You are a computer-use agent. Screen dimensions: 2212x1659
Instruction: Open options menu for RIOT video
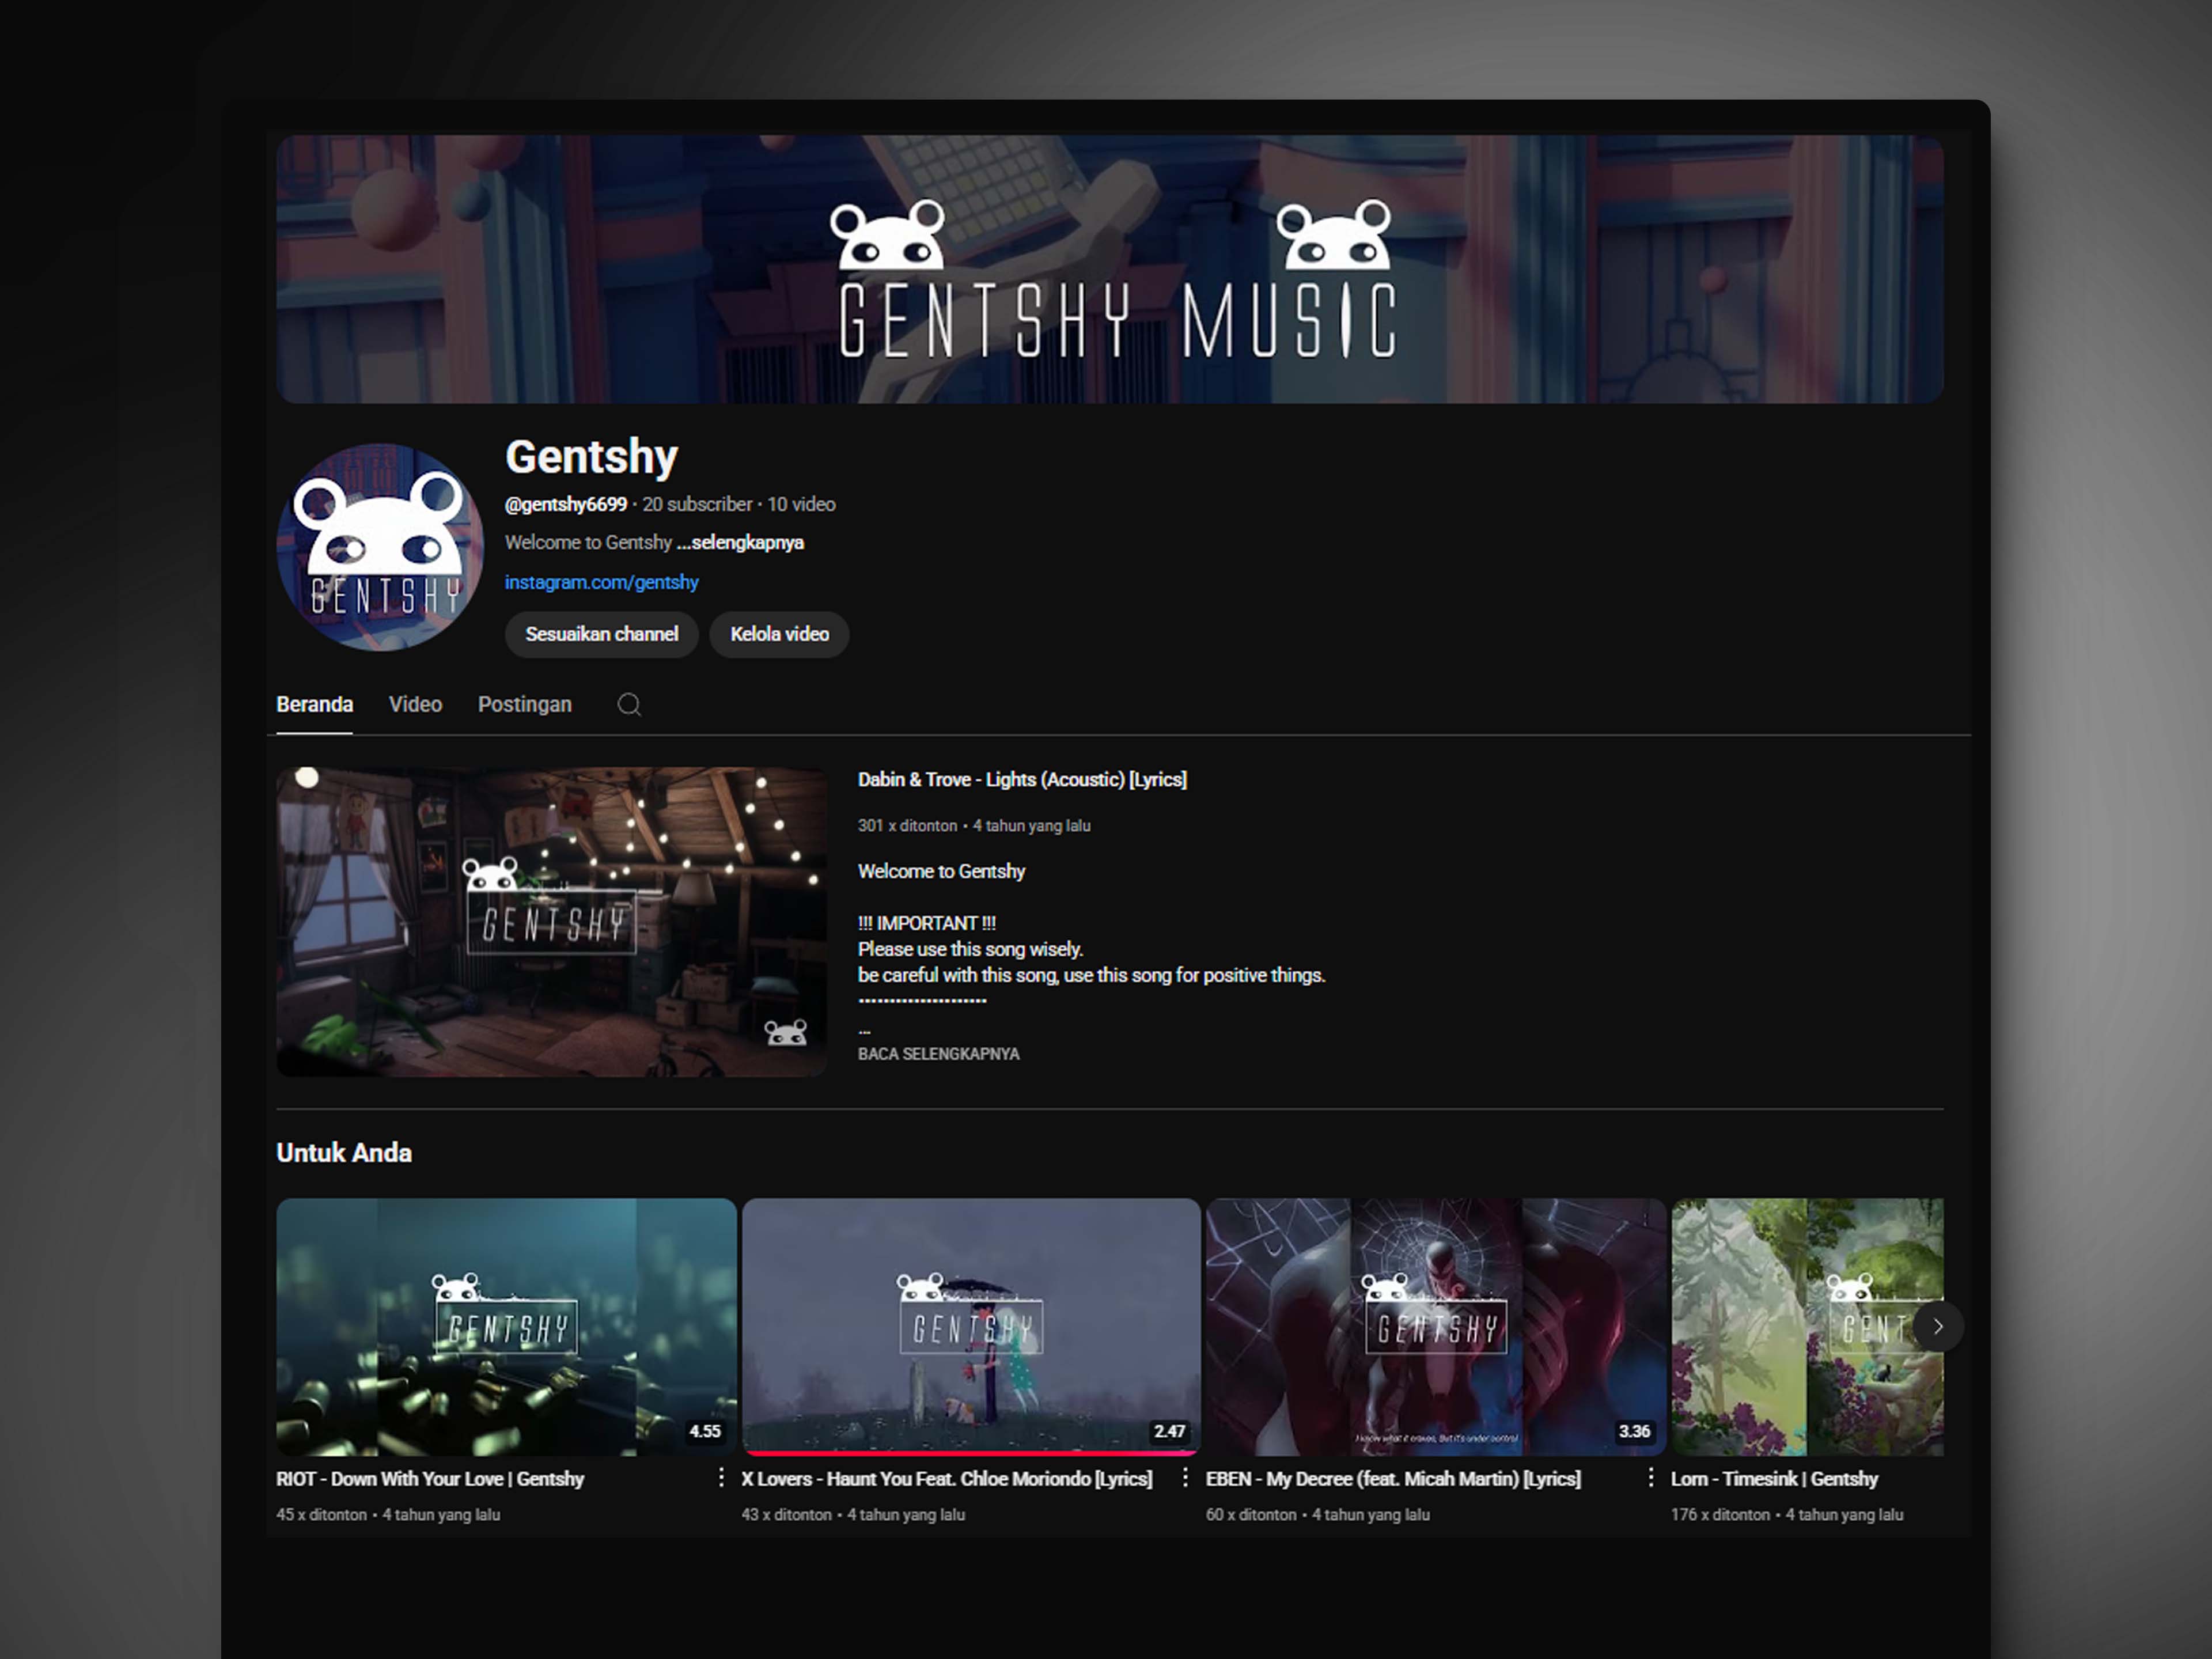tap(721, 1478)
